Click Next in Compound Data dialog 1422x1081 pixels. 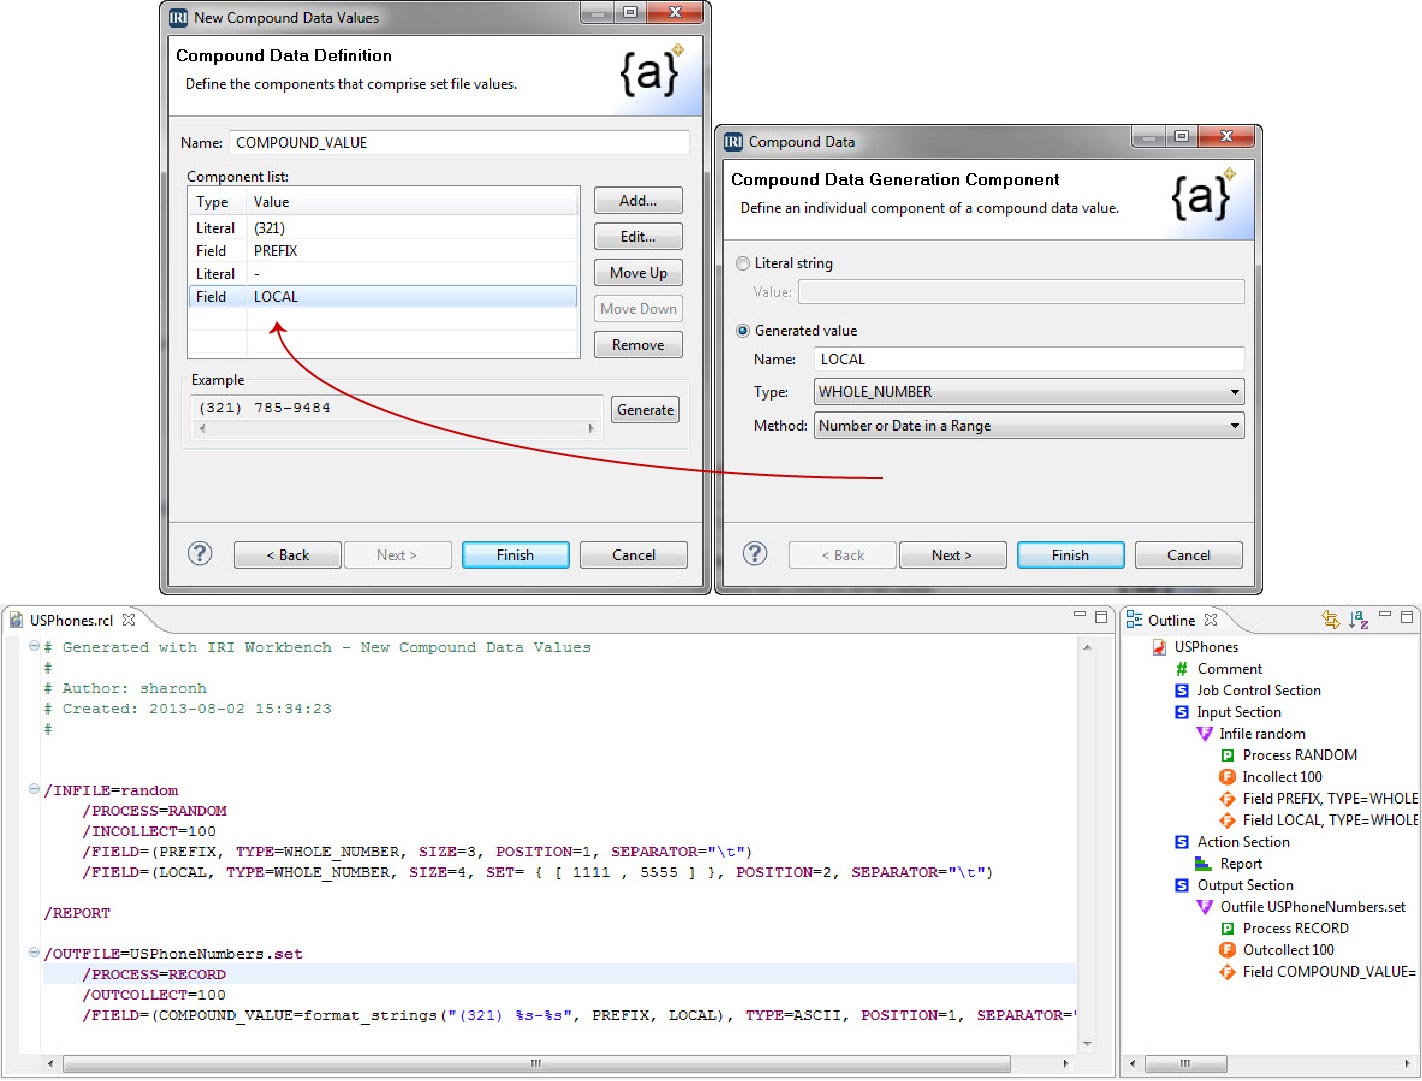952,555
